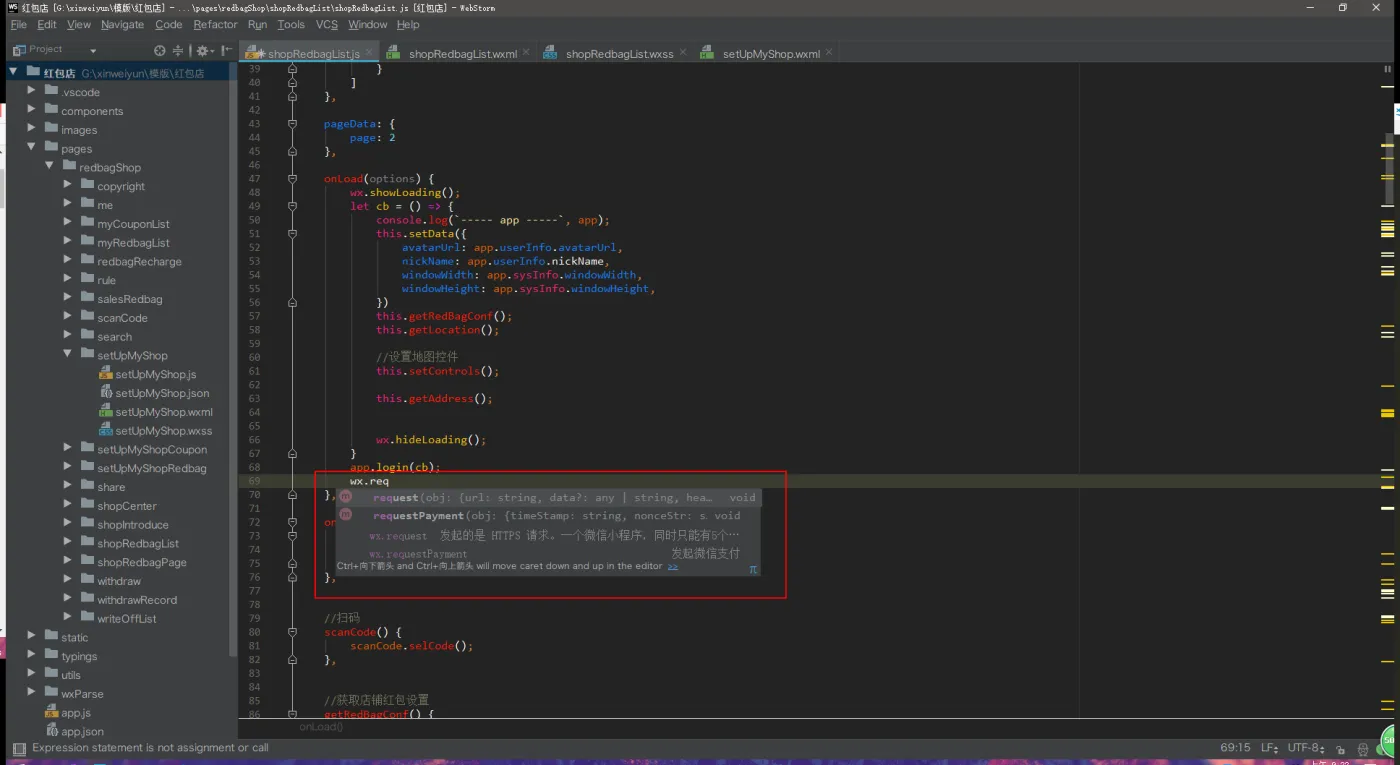Collapse the setUpMyShop folder arrow
Image resolution: width=1400 pixels, height=765 pixels.
point(68,355)
